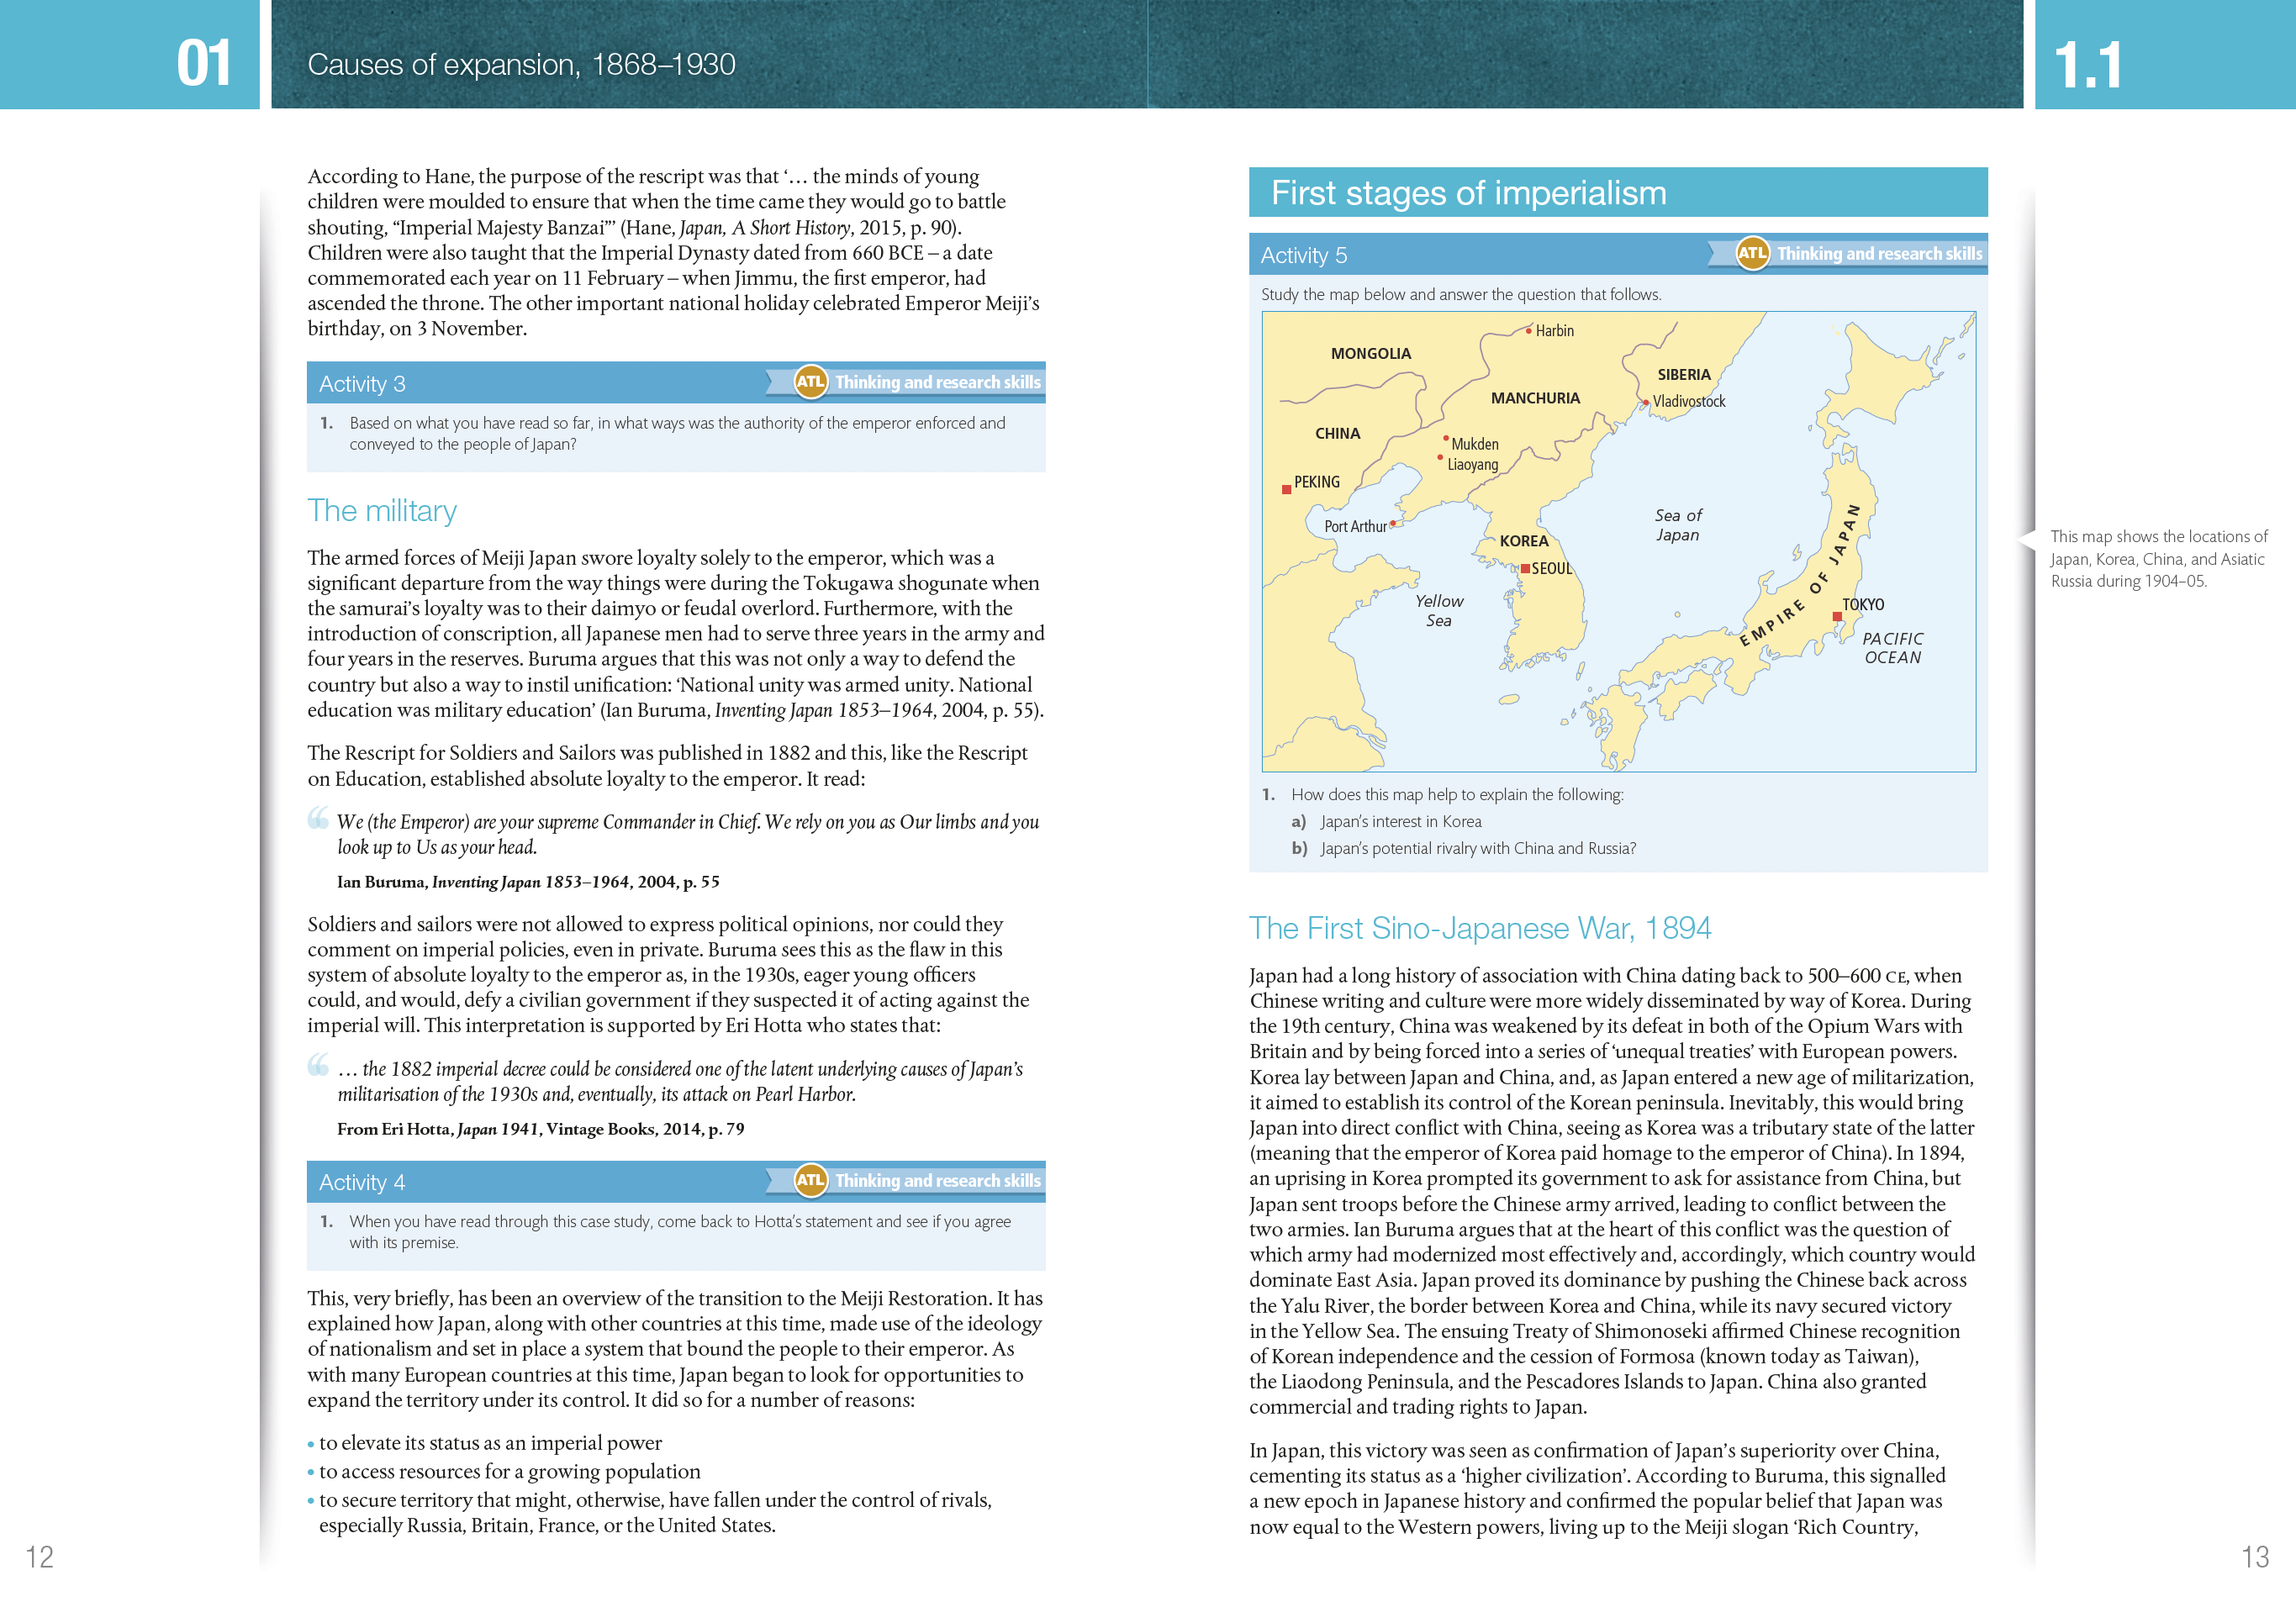Screen dimensions: 2296x1623
Task: Click page number 12 at the bottom left
Action: tap(39, 1557)
